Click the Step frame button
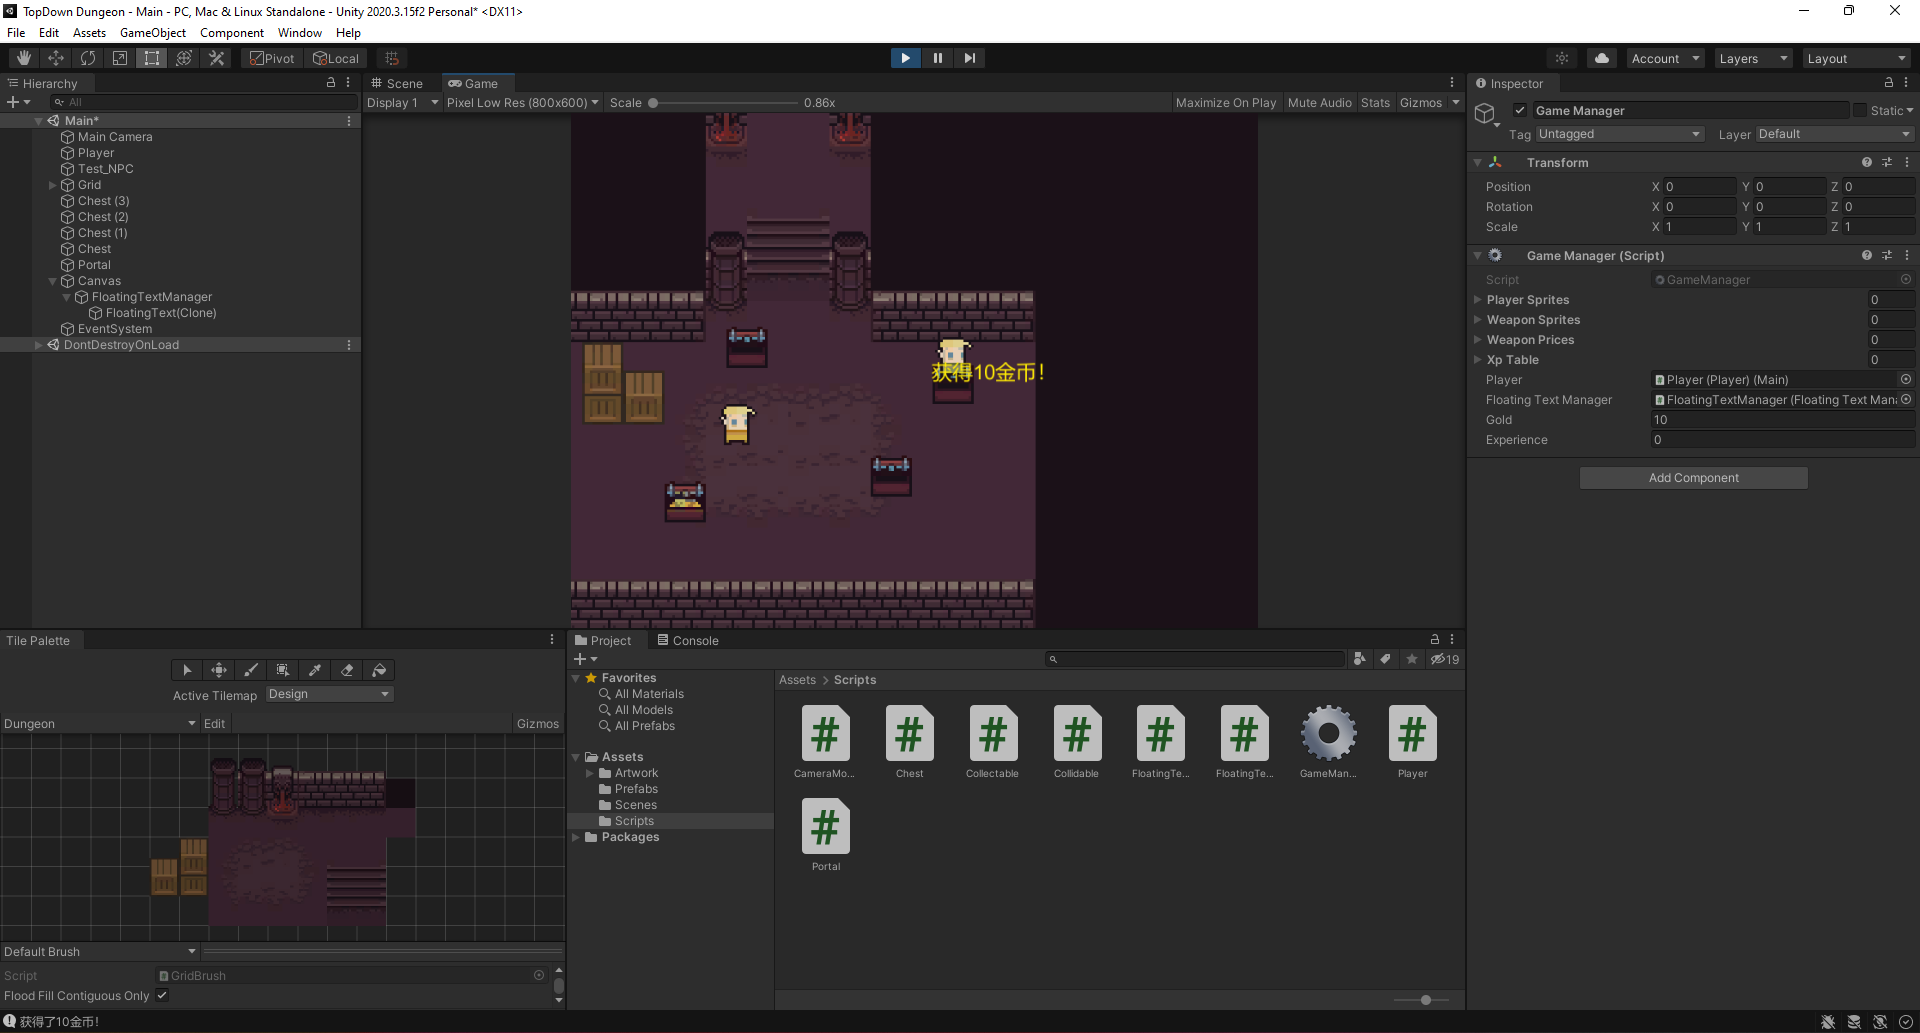The height and width of the screenshot is (1033, 1920). 969,58
